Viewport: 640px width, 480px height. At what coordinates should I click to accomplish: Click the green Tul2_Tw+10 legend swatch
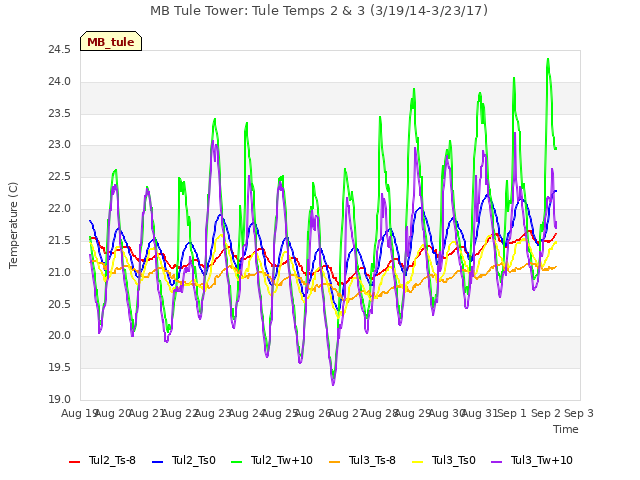[x=237, y=462]
